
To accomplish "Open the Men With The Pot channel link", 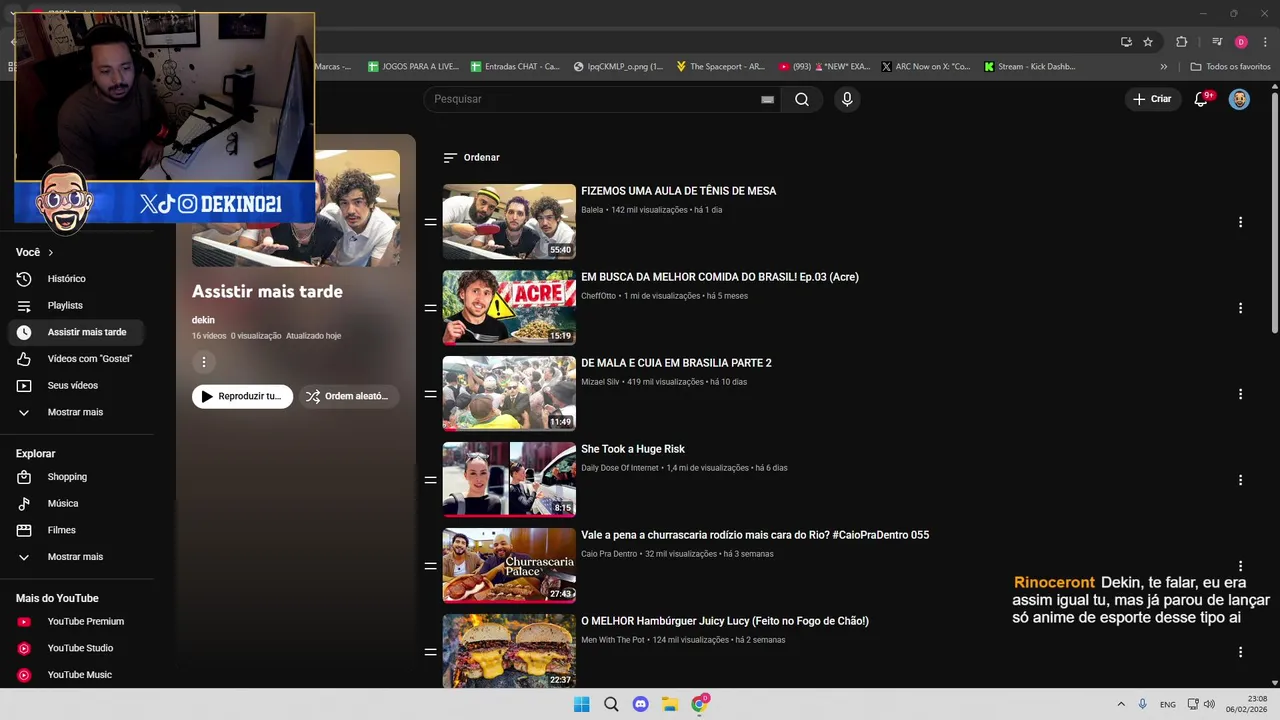I will 613,640.
